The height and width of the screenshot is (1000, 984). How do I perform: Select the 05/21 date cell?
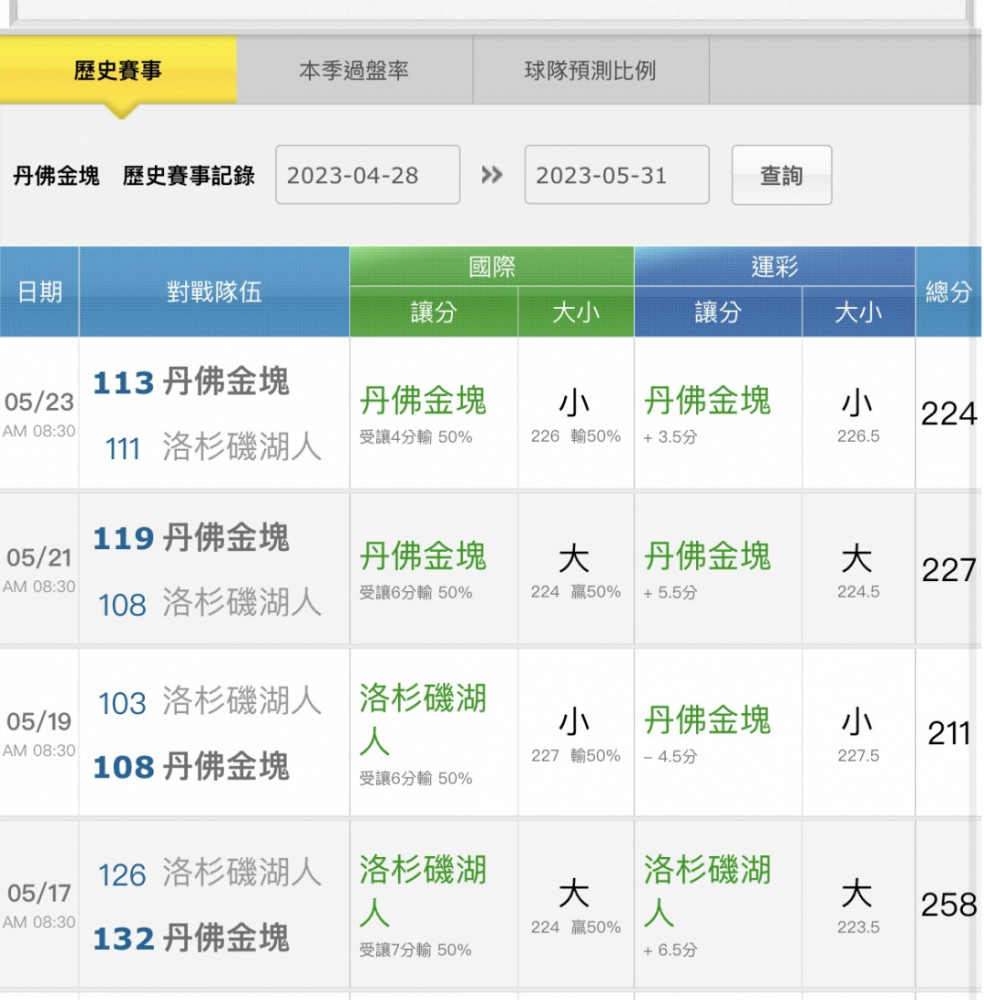pyautogui.click(x=40, y=569)
